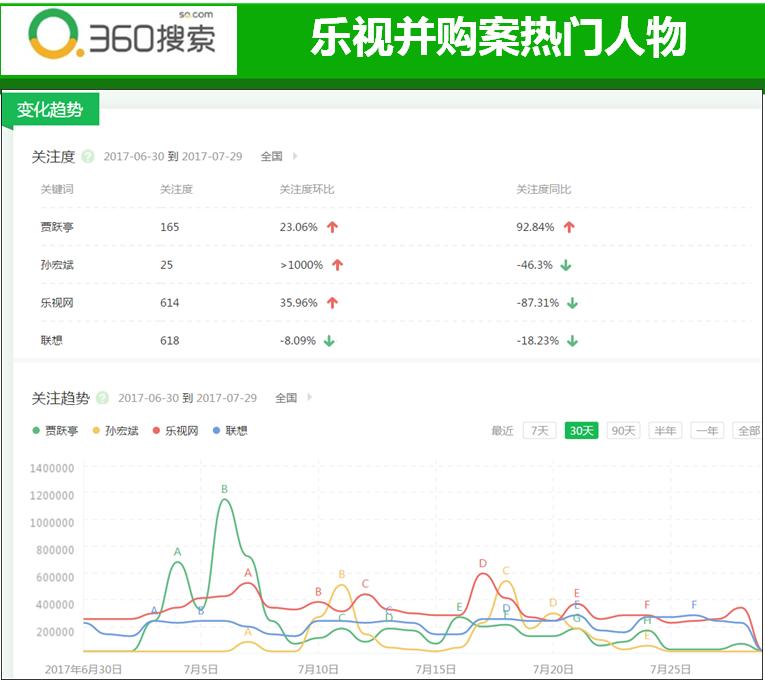The height and width of the screenshot is (681, 765).
Task: Click keyword 孙宏斌 in table
Action: click(x=57, y=265)
